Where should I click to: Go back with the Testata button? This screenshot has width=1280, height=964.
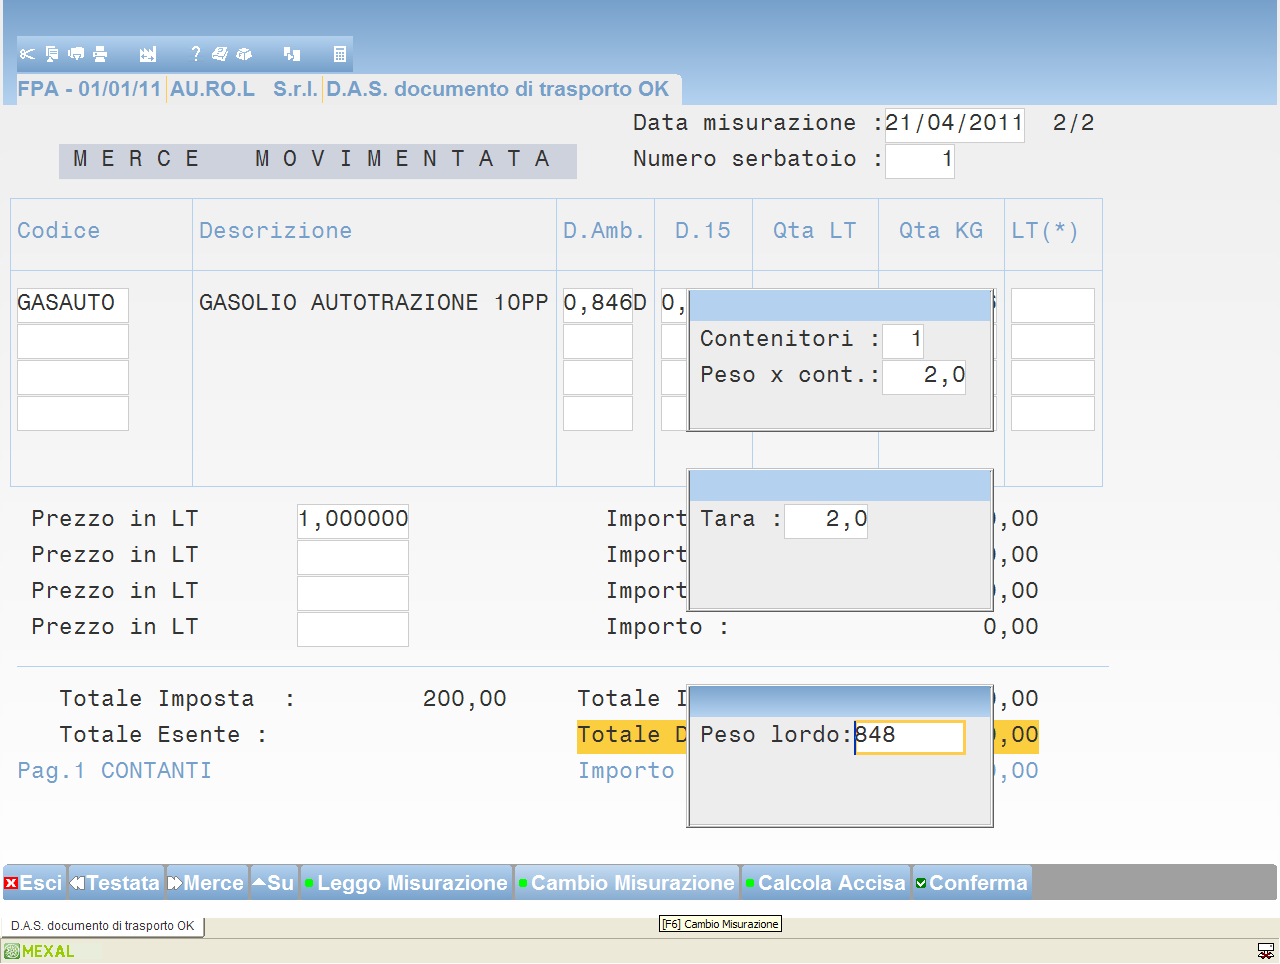click(x=116, y=883)
